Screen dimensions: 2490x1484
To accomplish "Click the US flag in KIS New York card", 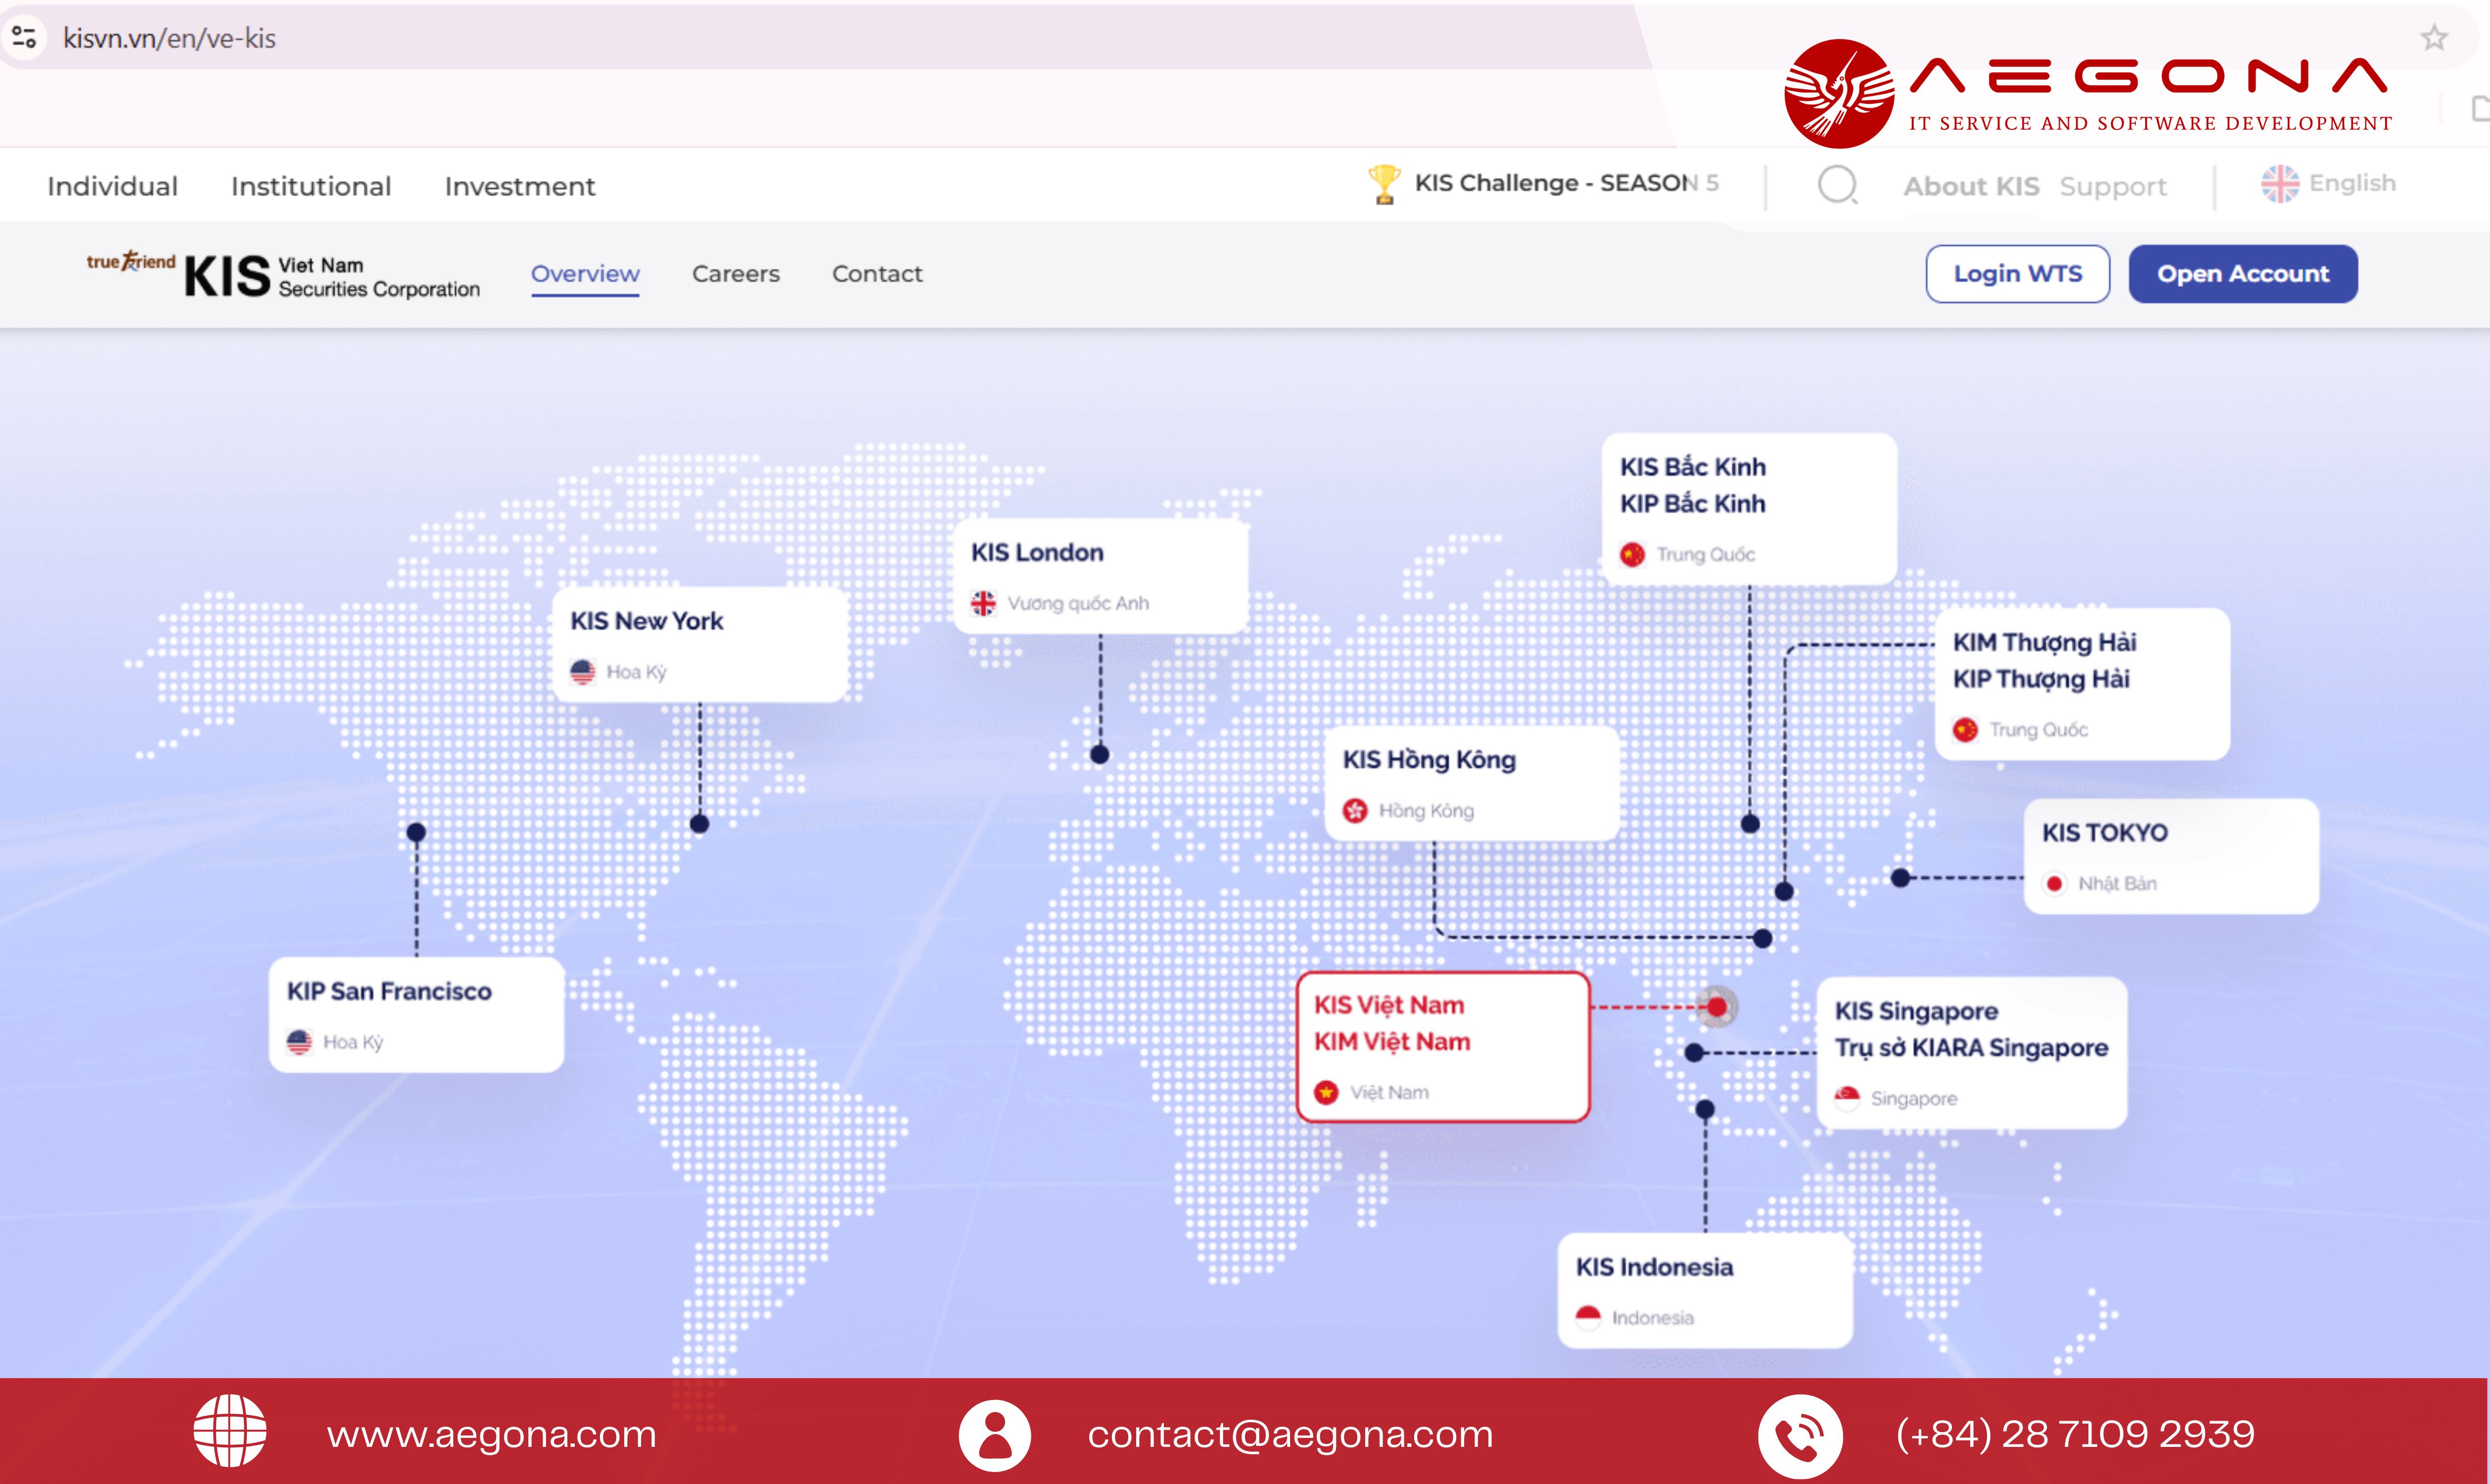I will (x=583, y=672).
